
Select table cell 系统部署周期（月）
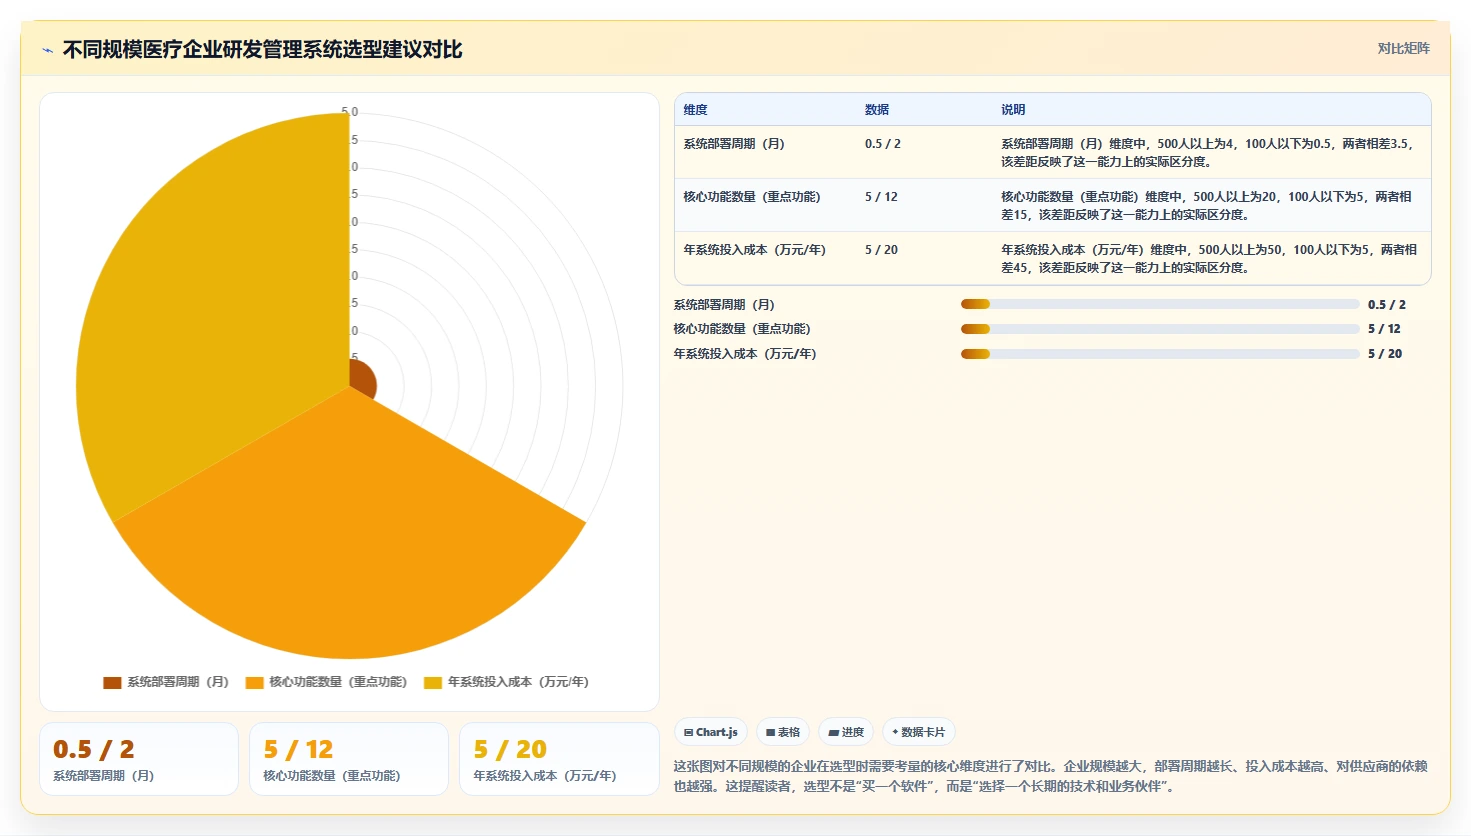click(734, 144)
